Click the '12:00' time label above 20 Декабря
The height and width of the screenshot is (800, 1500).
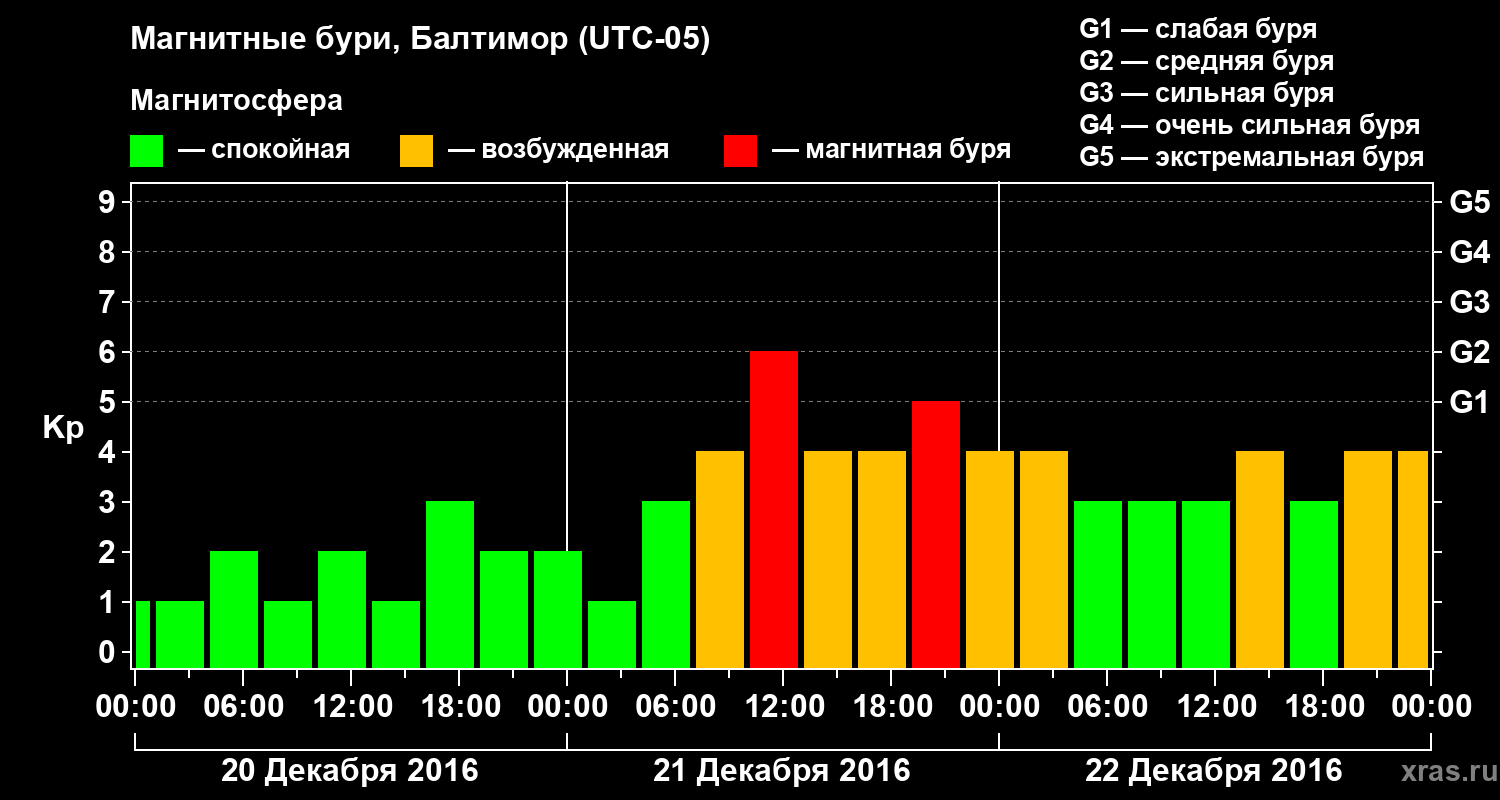tap(351, 707)
